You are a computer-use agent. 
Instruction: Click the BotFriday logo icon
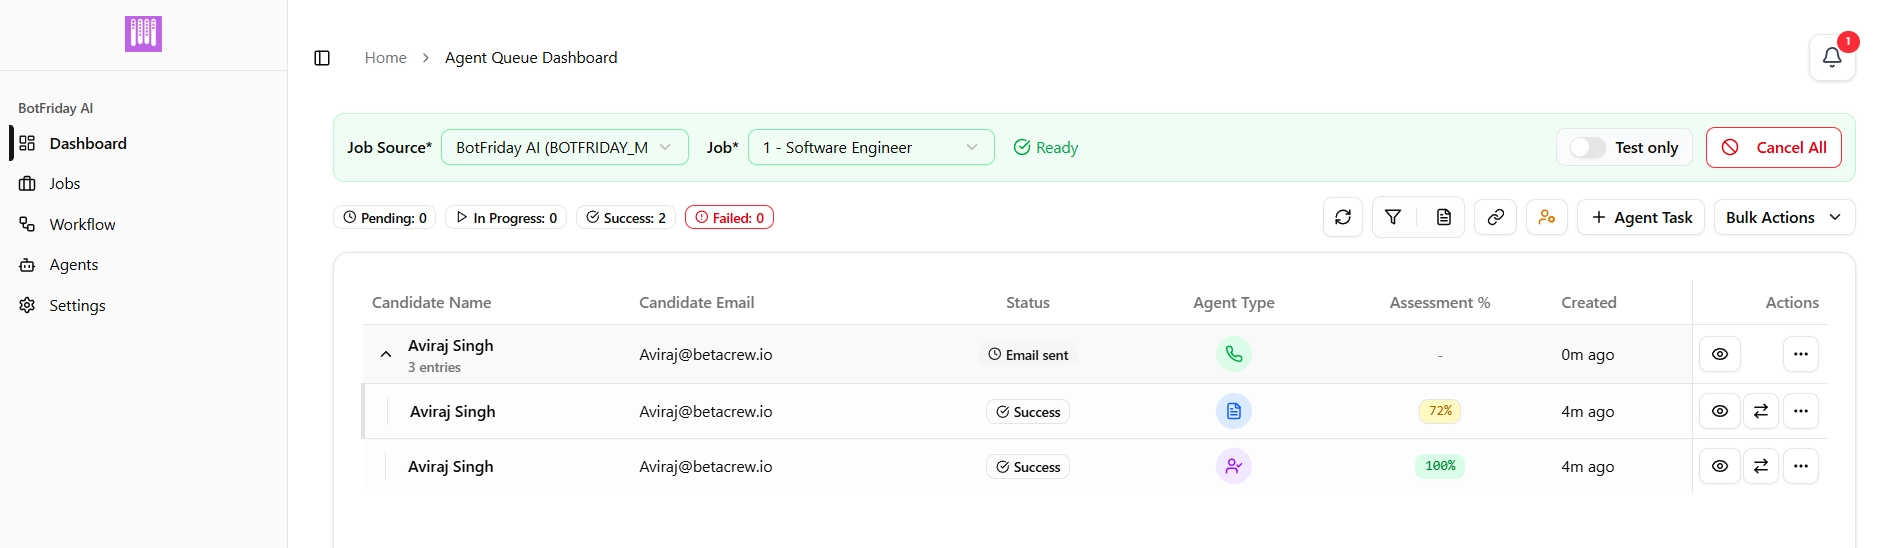tap(143, 34)
